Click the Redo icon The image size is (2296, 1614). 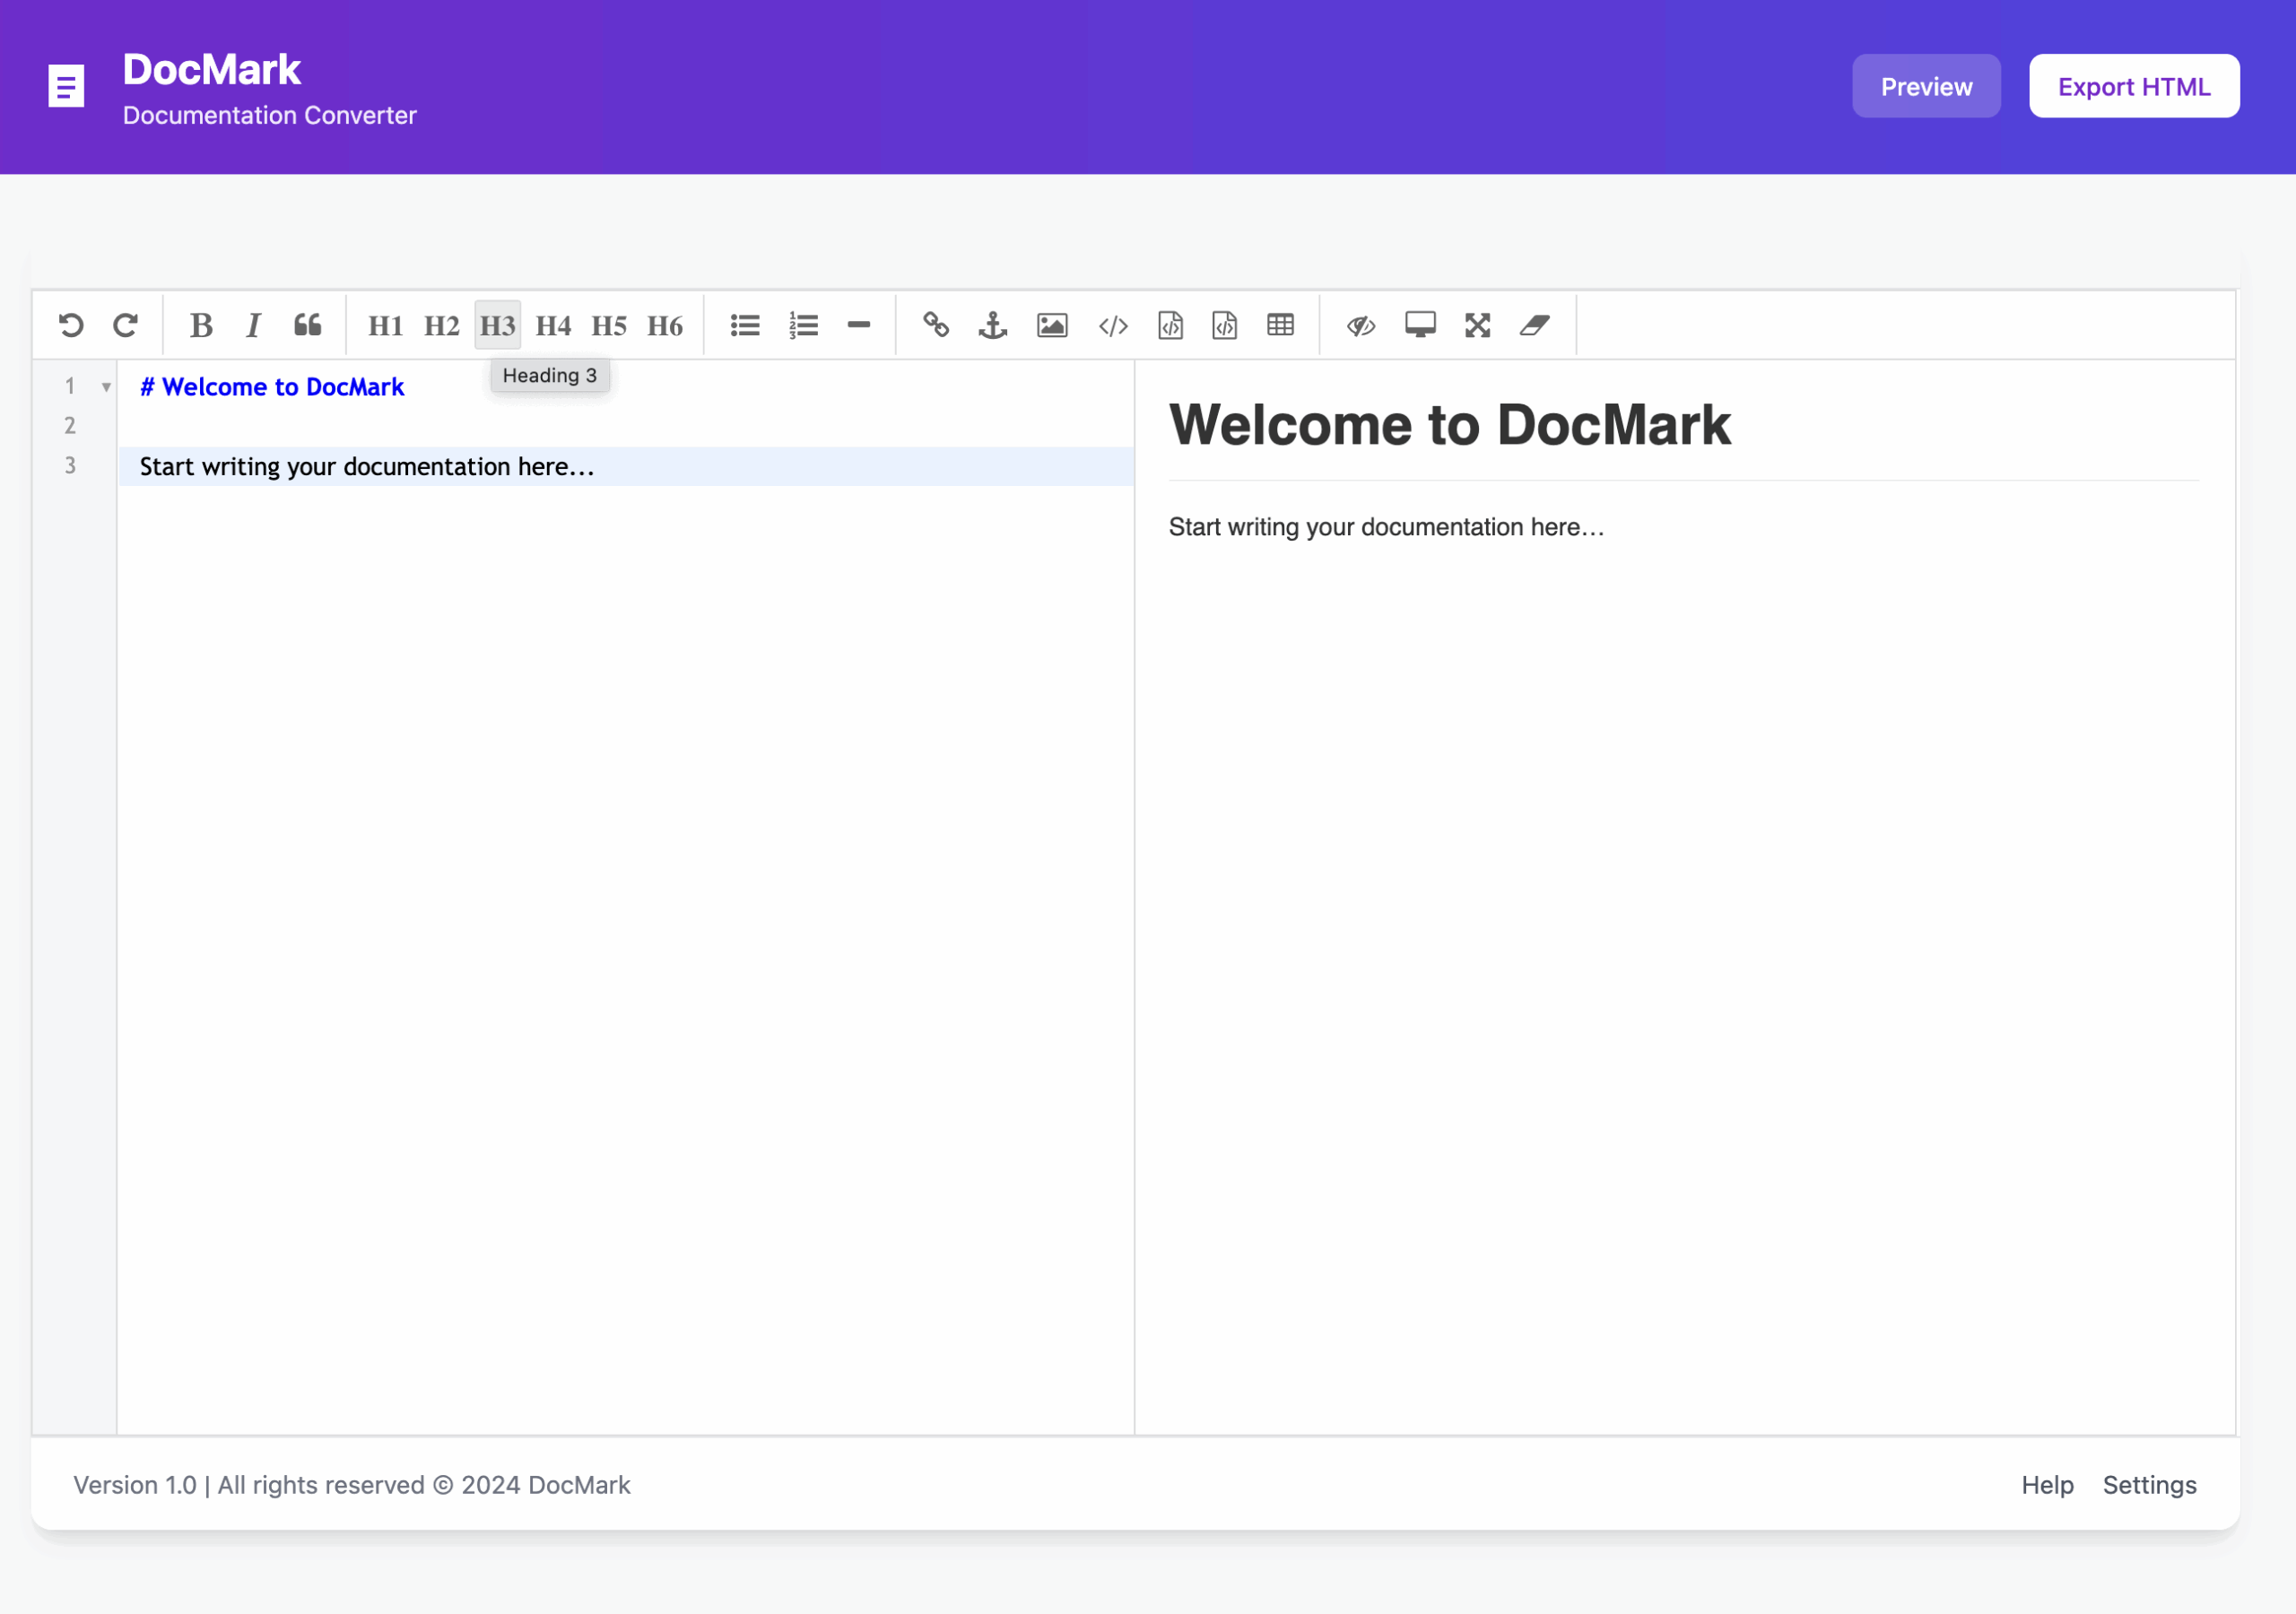(126, 325)
